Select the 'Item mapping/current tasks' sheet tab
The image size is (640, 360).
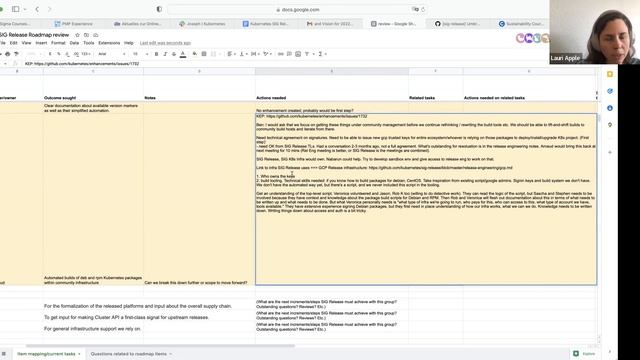pos(46,354)
